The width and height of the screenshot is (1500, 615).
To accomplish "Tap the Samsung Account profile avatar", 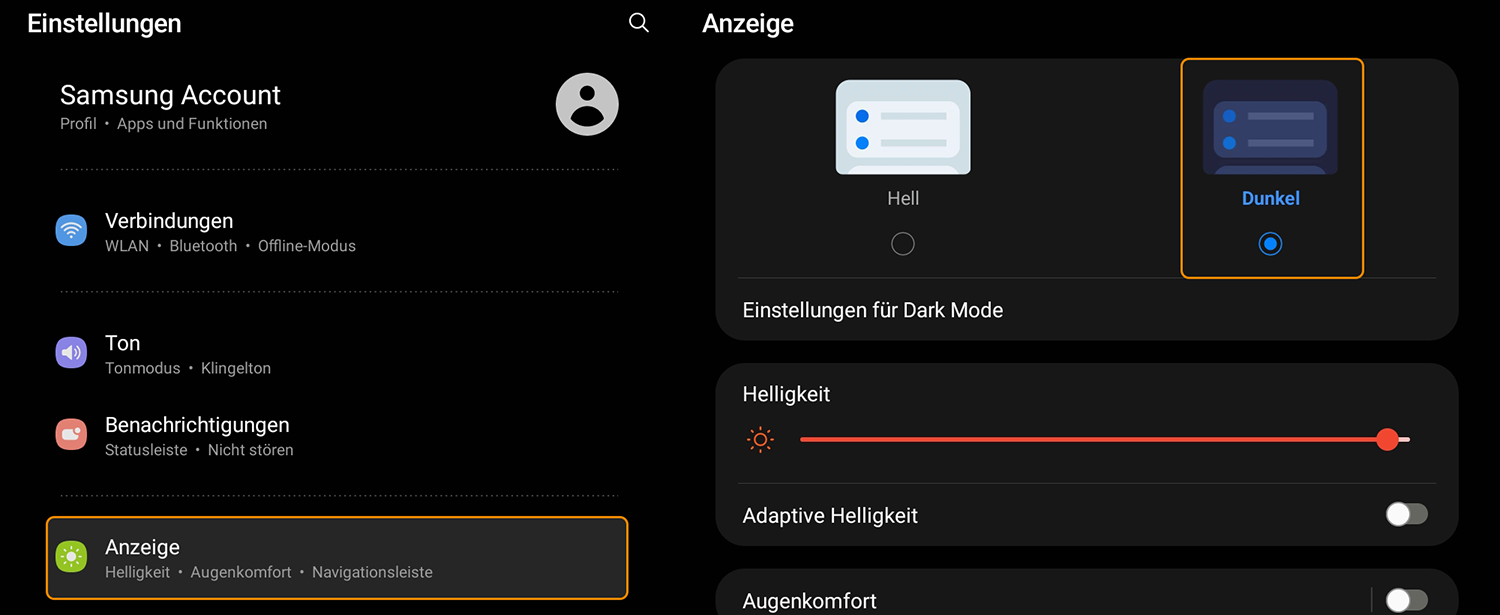I will coord(587,104).
